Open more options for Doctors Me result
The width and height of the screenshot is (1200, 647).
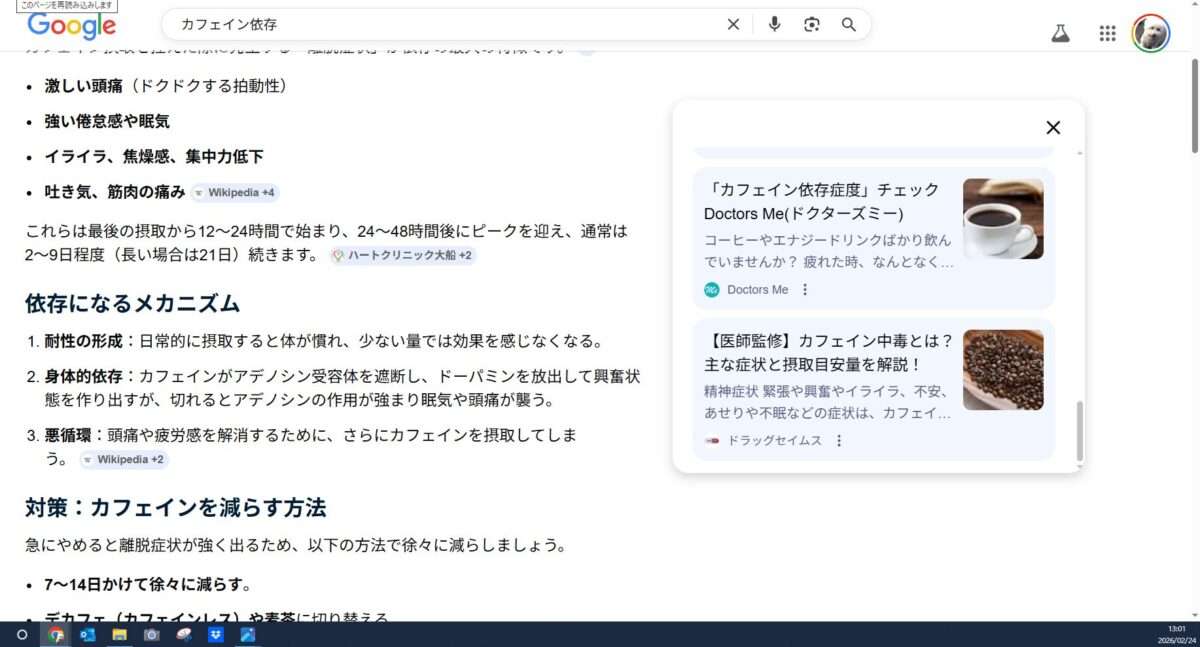[805, 290]
